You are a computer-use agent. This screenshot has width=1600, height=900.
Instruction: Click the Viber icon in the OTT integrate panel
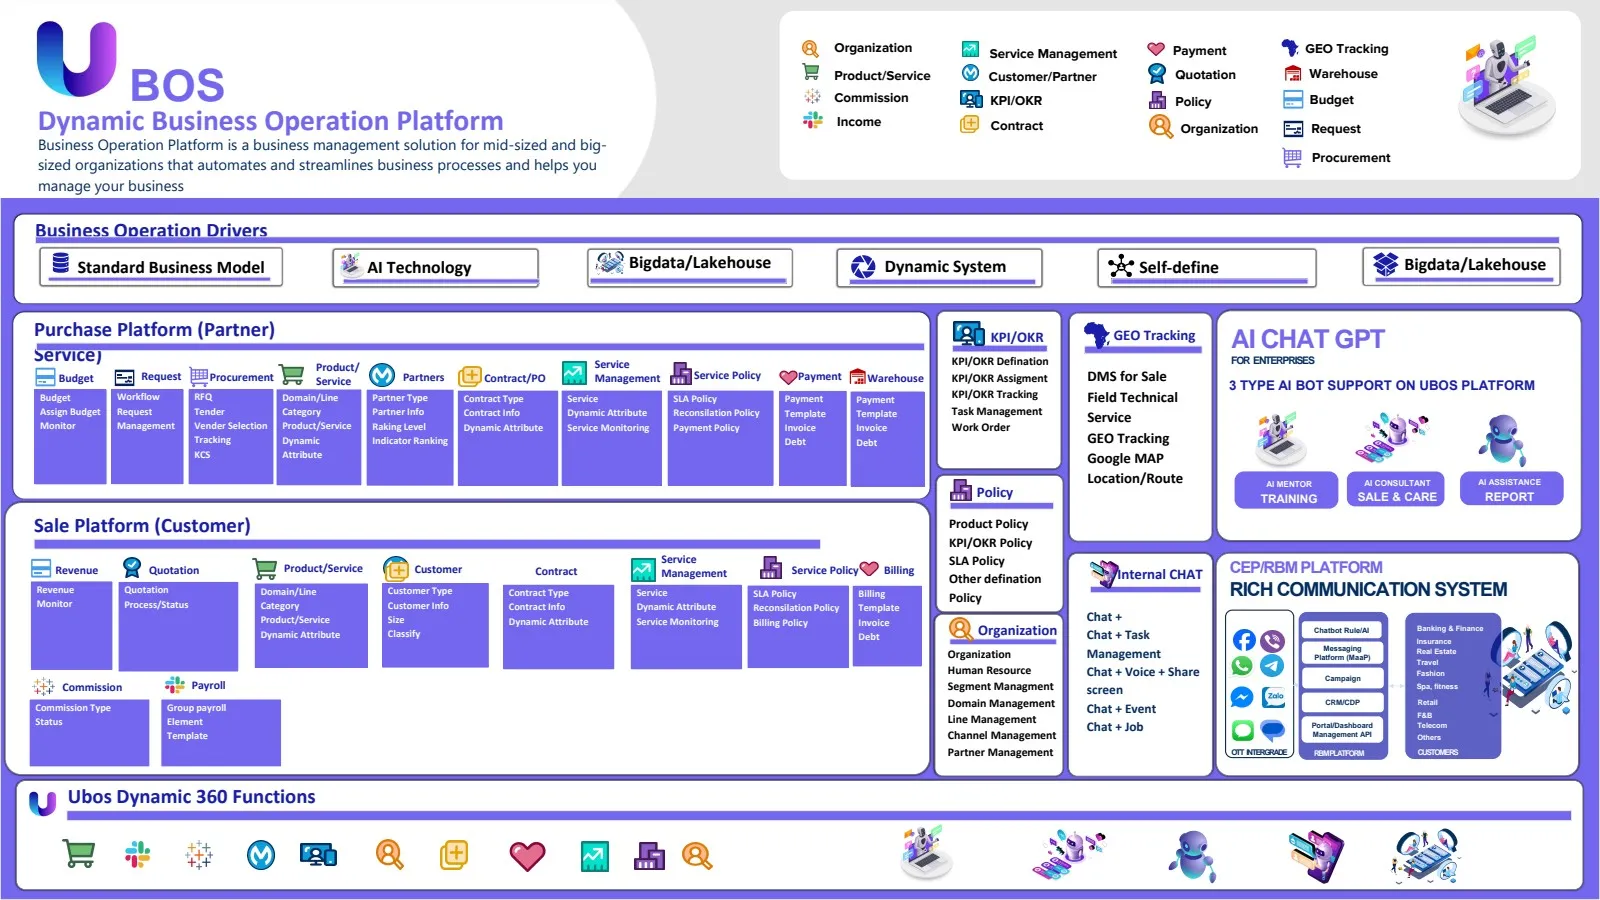pyautogui.click(x=1273, y=641)
